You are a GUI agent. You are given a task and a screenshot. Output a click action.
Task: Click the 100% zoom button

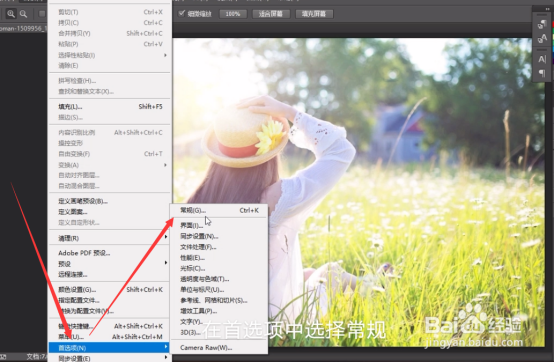[233, 14]
